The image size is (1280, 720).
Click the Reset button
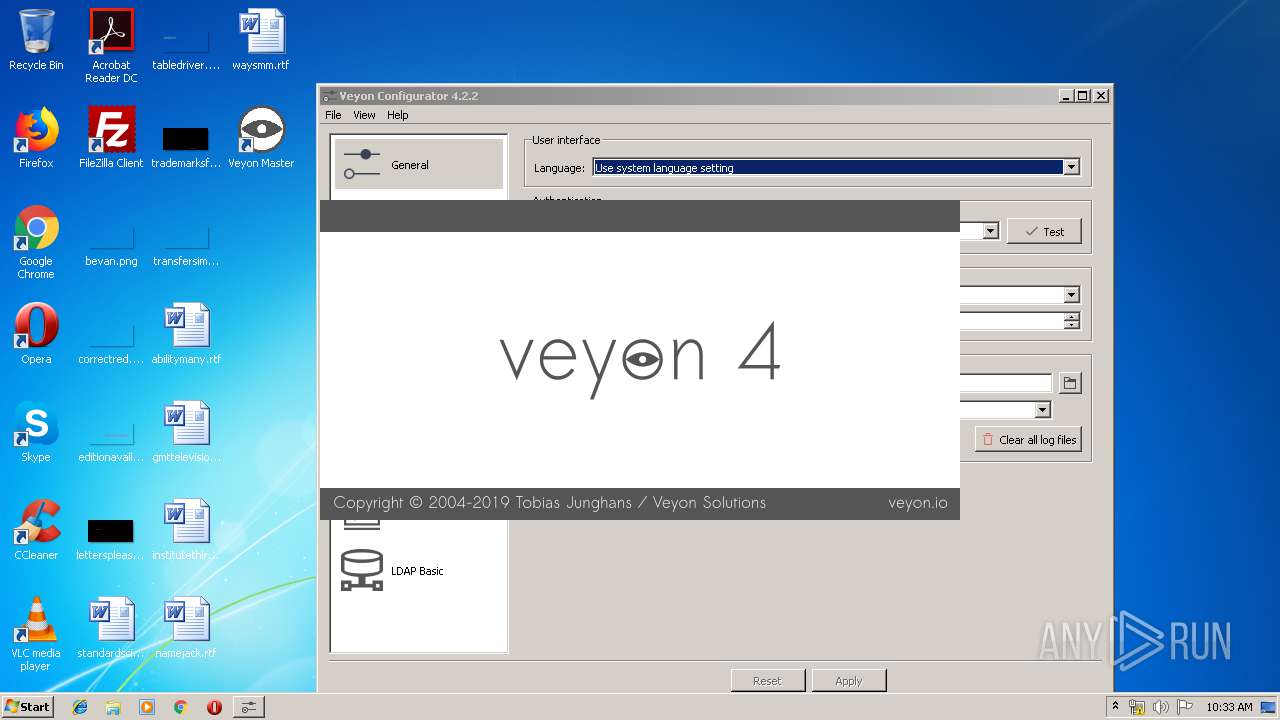(767, 681)
